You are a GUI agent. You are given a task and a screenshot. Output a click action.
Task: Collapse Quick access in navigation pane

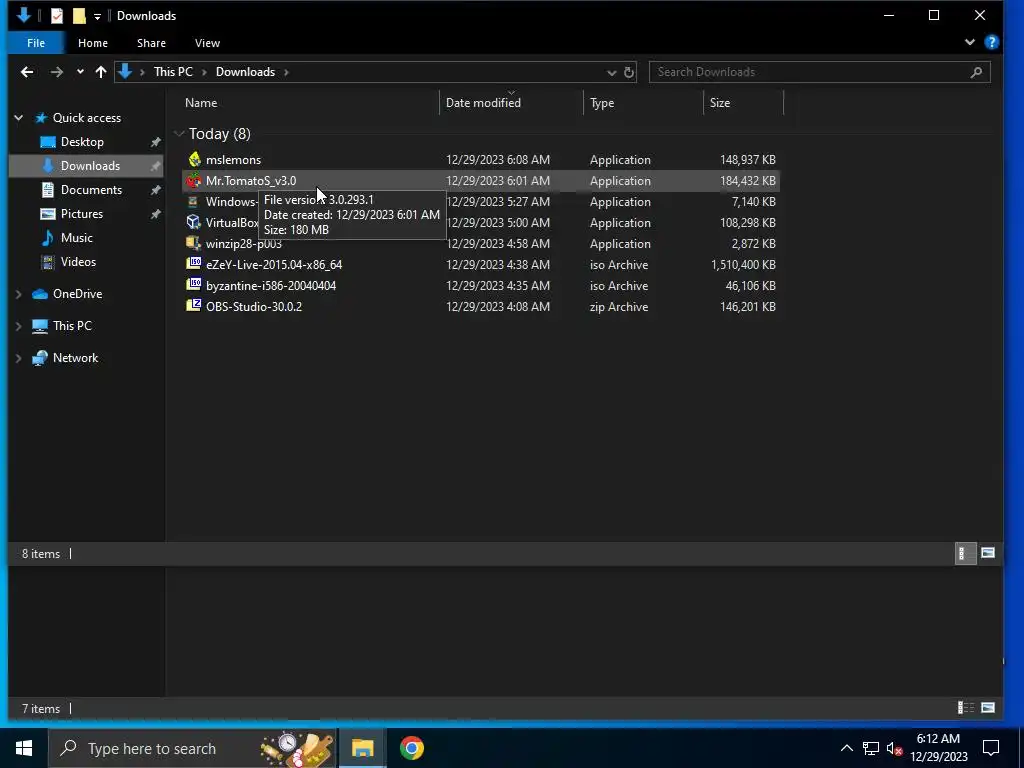pos(18,118)
